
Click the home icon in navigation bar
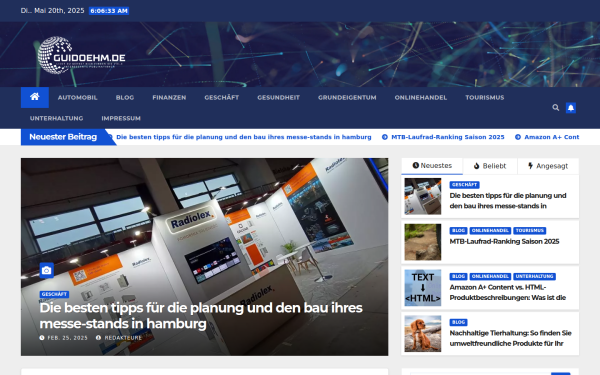click(35, 97)
